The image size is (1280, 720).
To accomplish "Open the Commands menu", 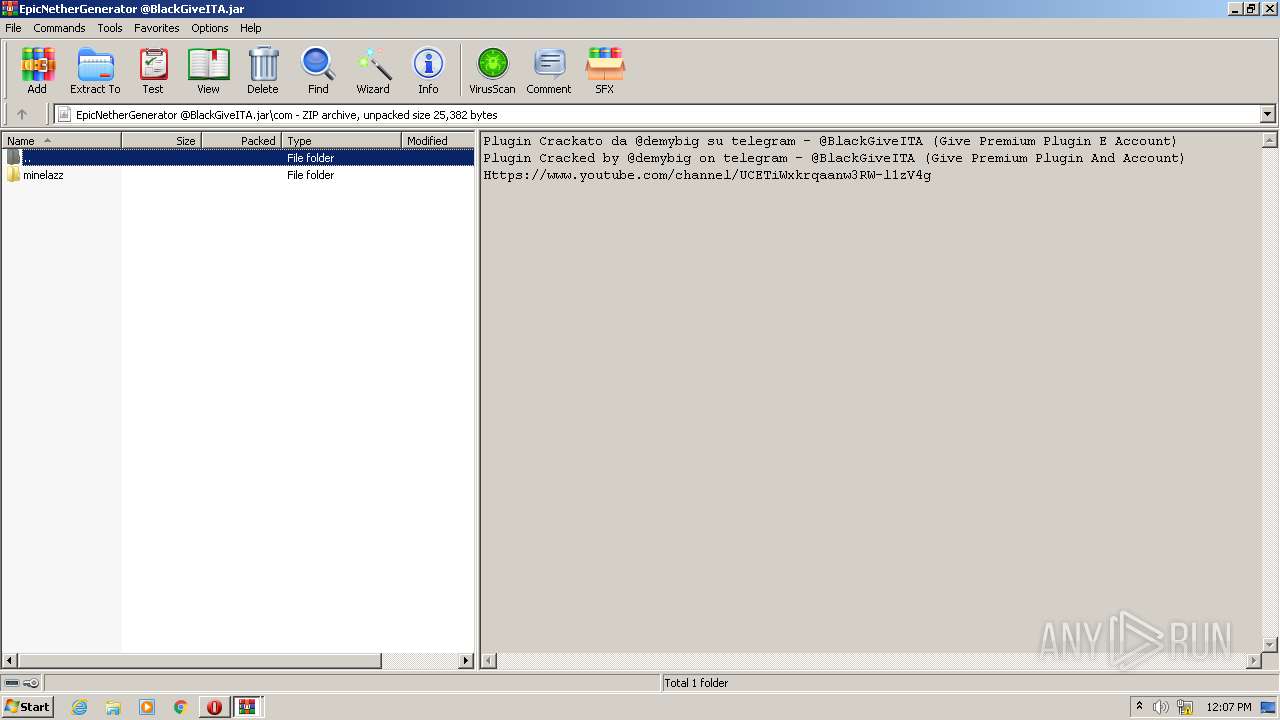I will point(59,28).
